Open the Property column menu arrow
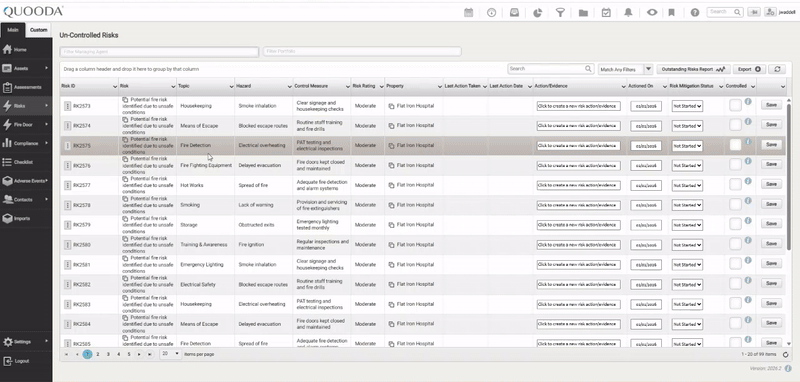The height and width of the screenshot is (382, 800). pyautogui.click(x=439, y=87)
